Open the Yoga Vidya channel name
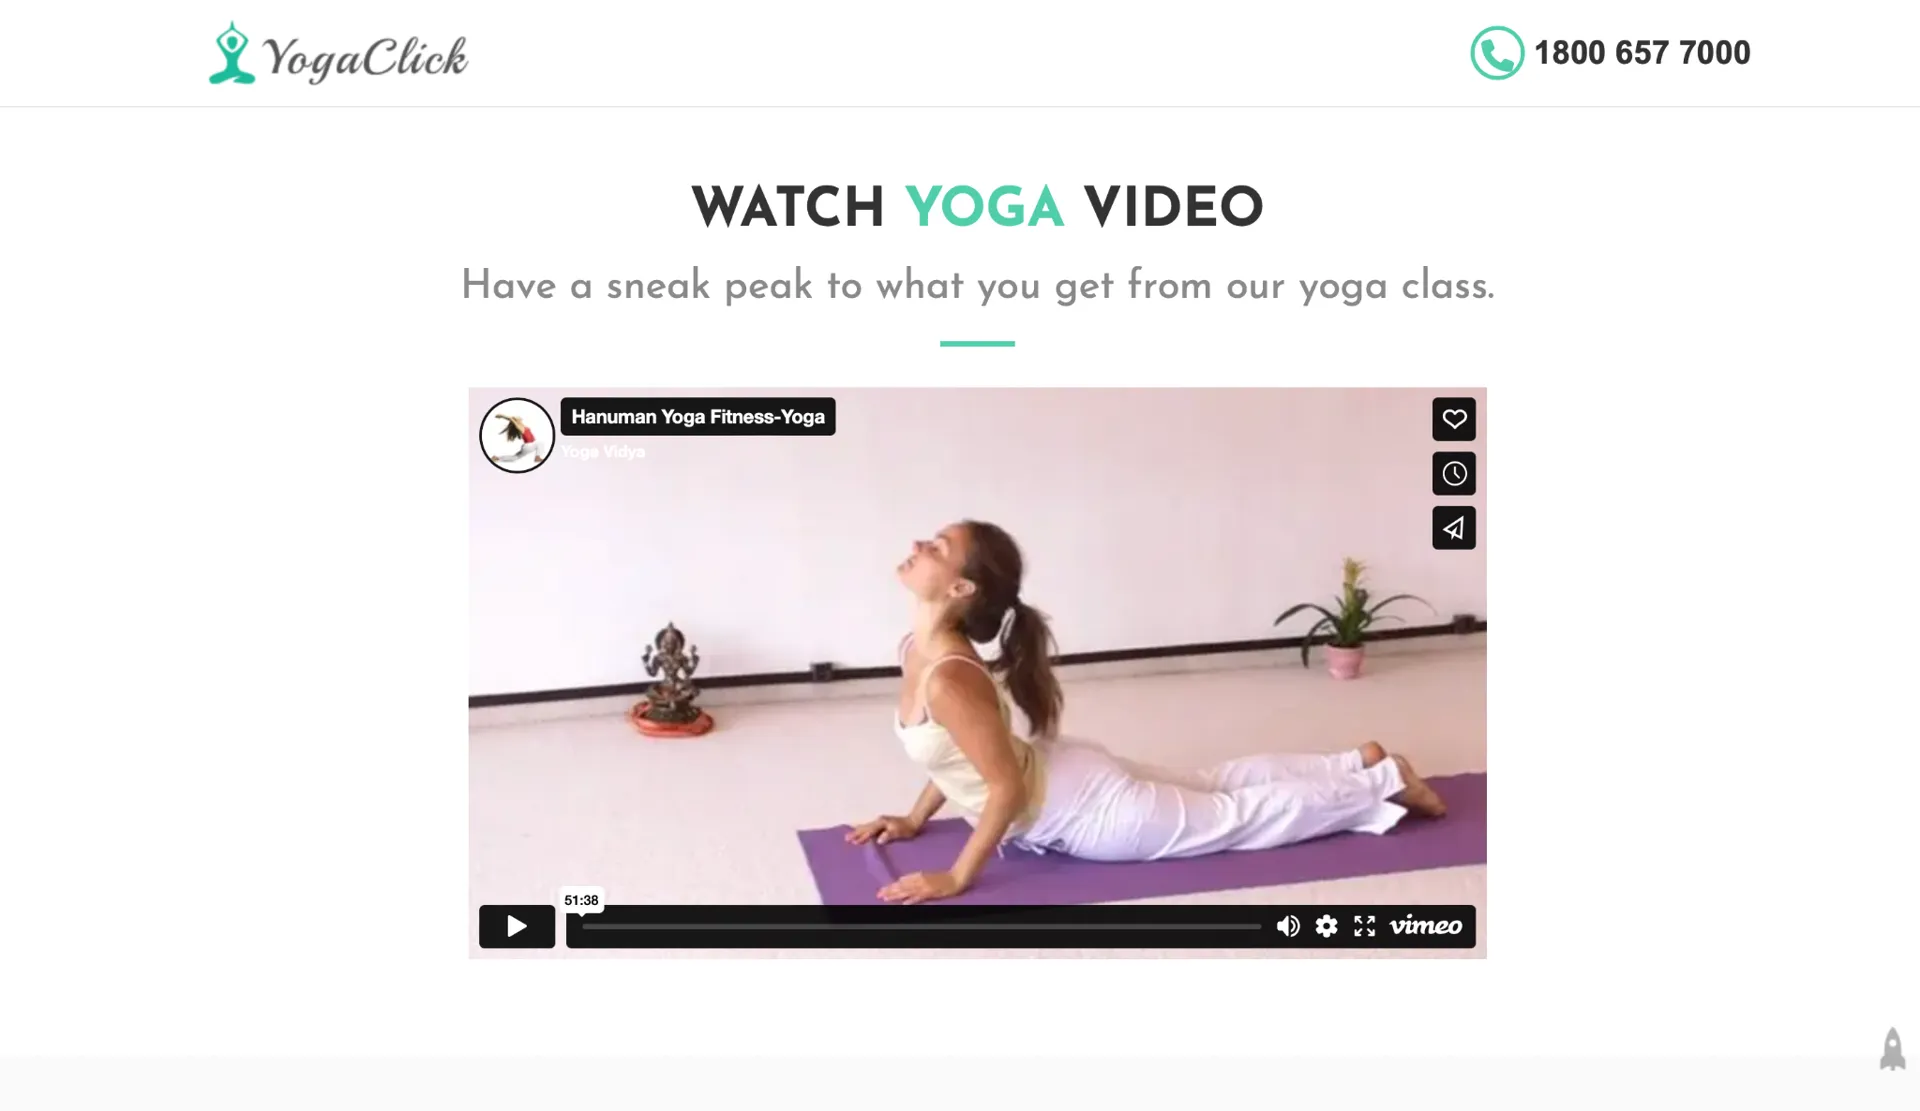Viewport: 1920px width, 1111px height. (x=603, y=452)
